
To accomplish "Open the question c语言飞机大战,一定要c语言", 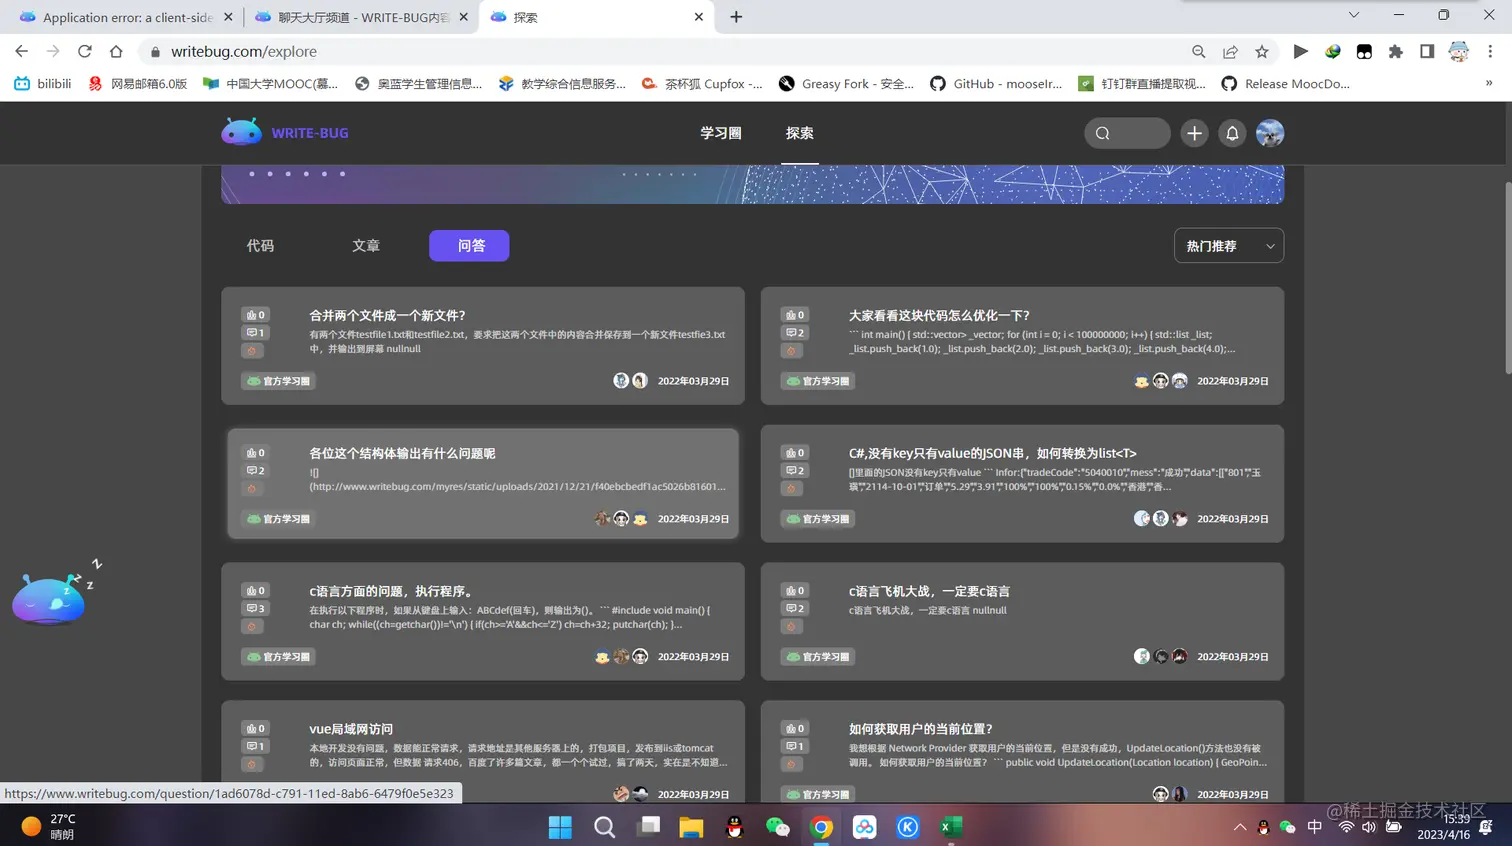I will click(x=929, y=591).
